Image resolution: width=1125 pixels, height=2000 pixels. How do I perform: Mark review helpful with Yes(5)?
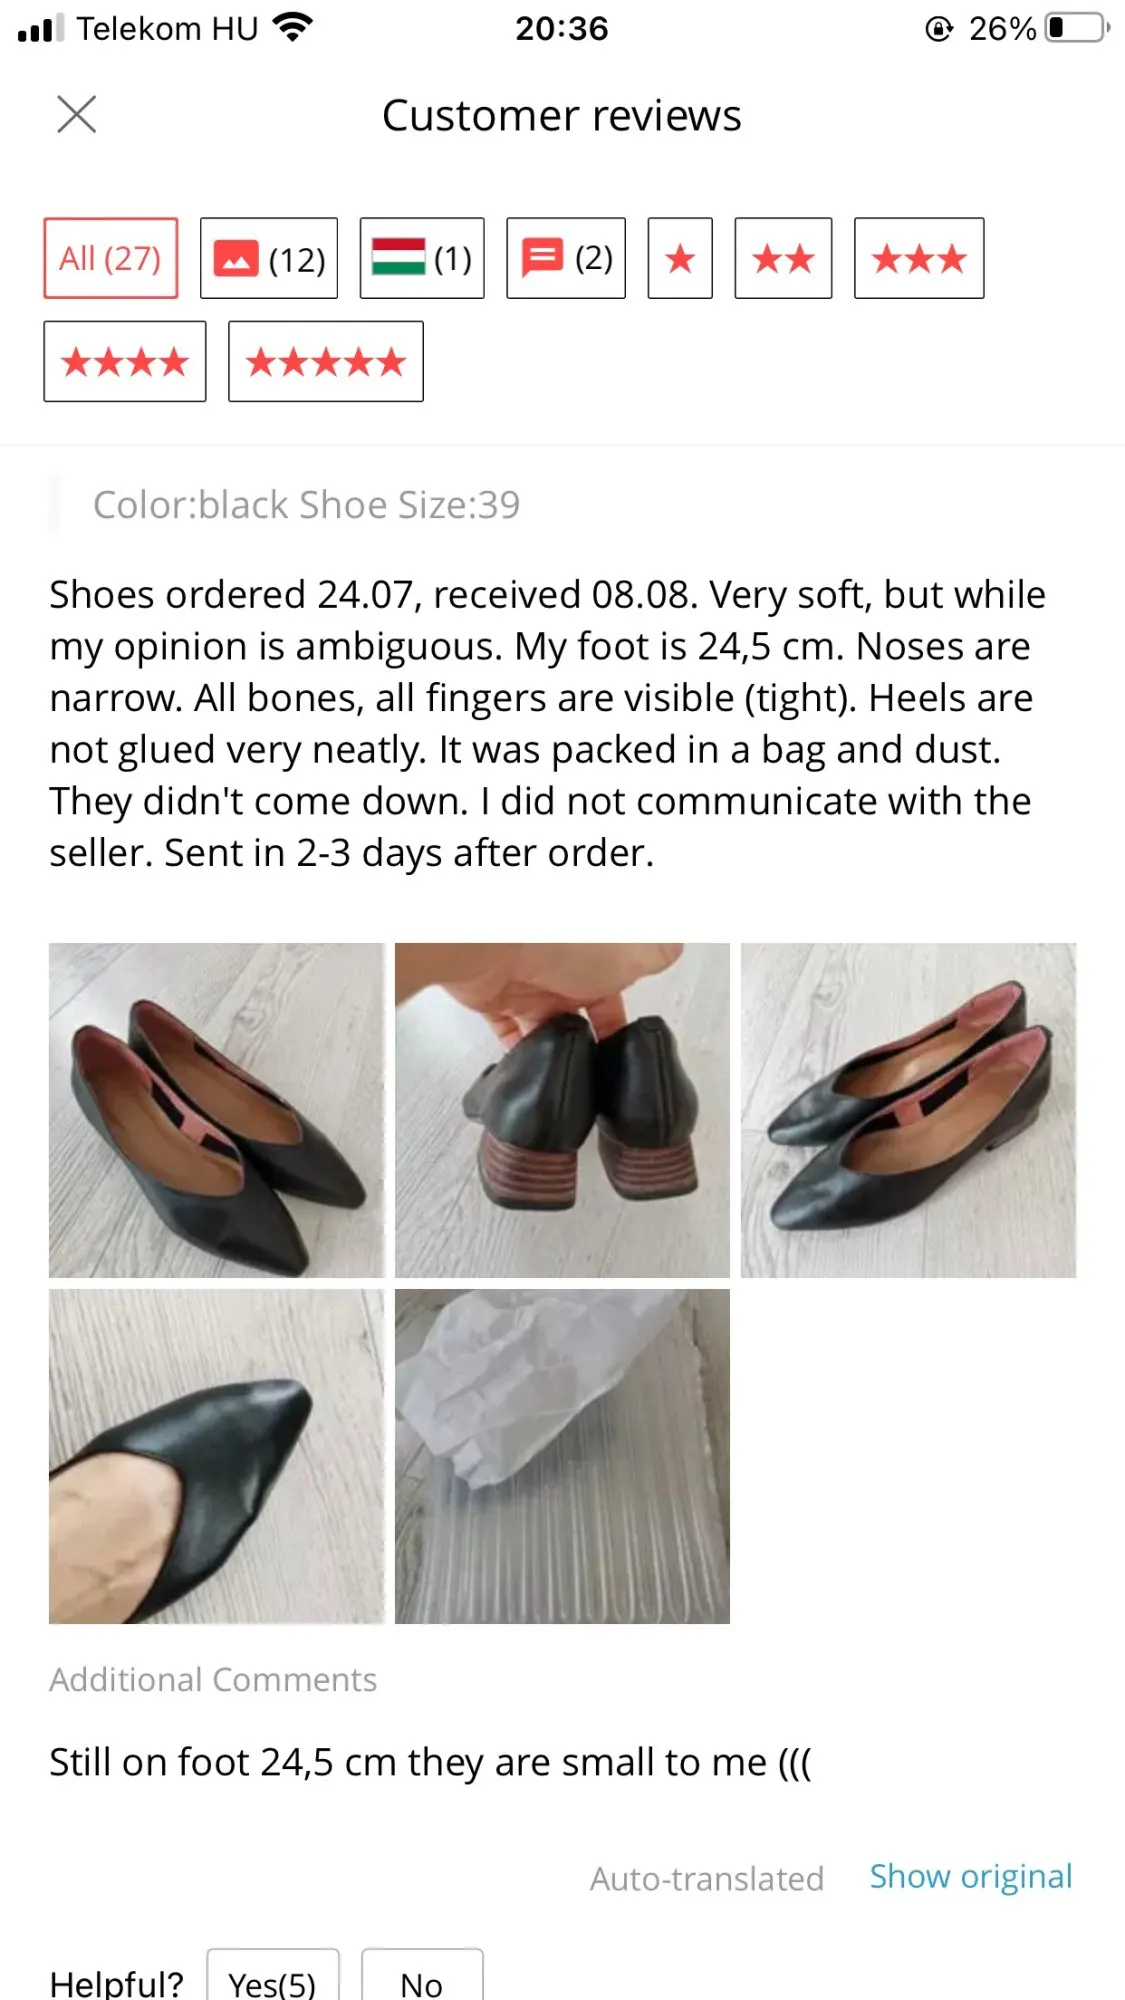(x=273, y=1980)
